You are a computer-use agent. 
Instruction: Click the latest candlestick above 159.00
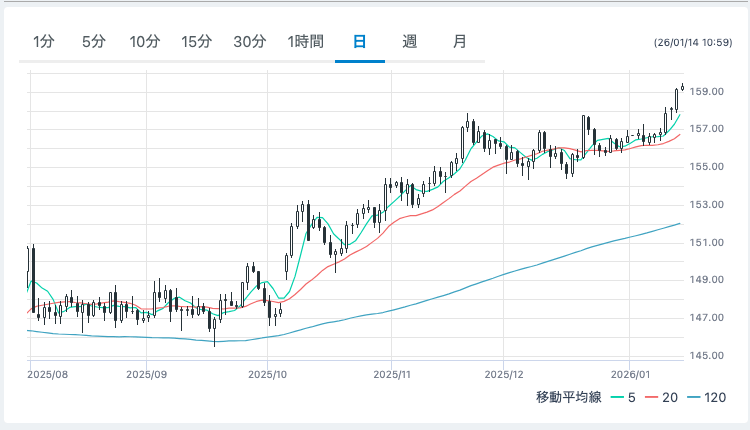[682, 86]
